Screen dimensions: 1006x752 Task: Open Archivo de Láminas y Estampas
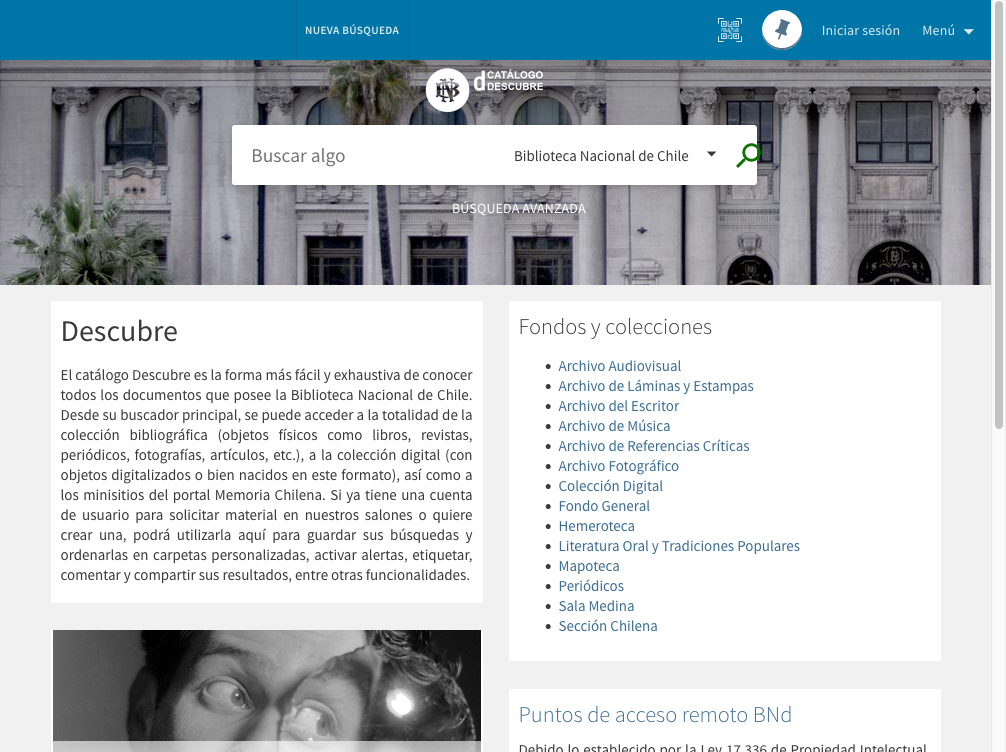tap(655, 386)
